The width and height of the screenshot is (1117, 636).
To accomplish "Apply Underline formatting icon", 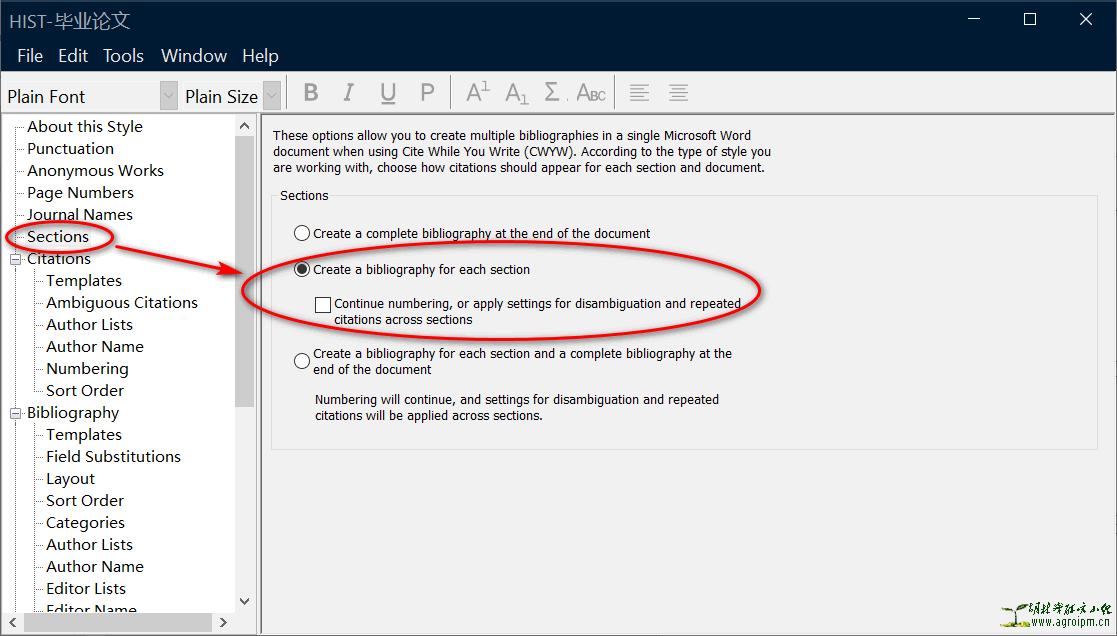I will coord(388,93).
